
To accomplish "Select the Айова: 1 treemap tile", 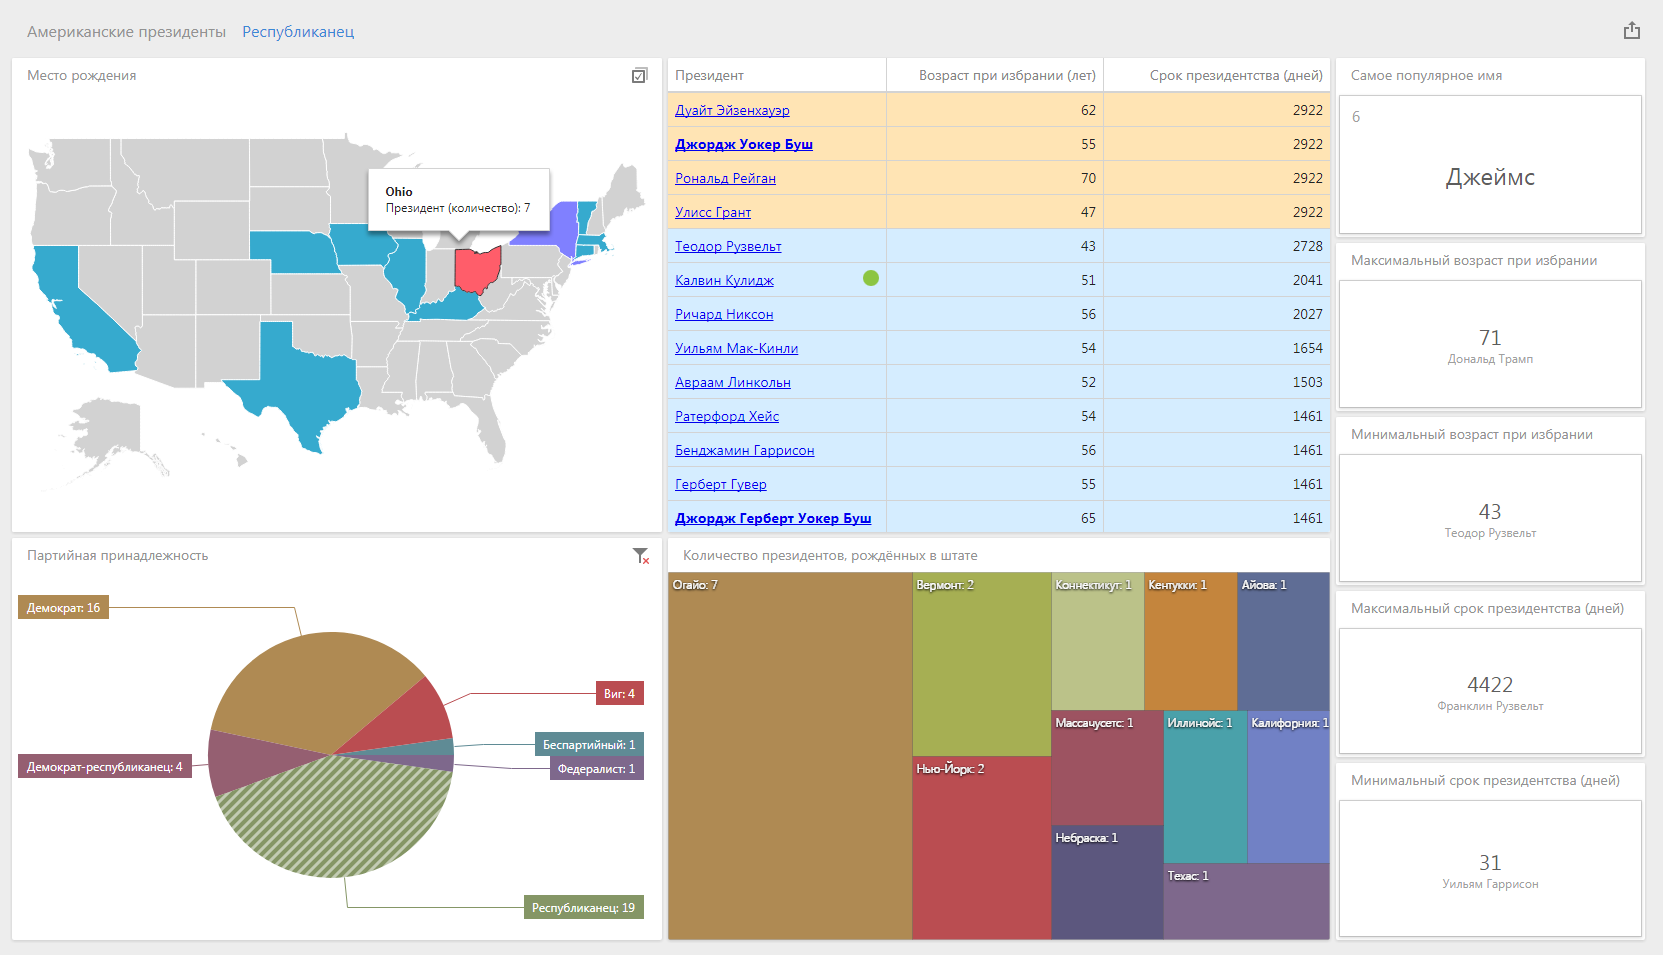I will pos(1284,641).
